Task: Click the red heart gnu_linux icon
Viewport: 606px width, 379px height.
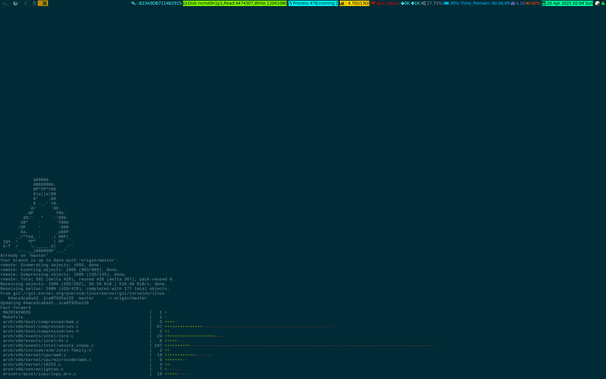Action: 373,3
